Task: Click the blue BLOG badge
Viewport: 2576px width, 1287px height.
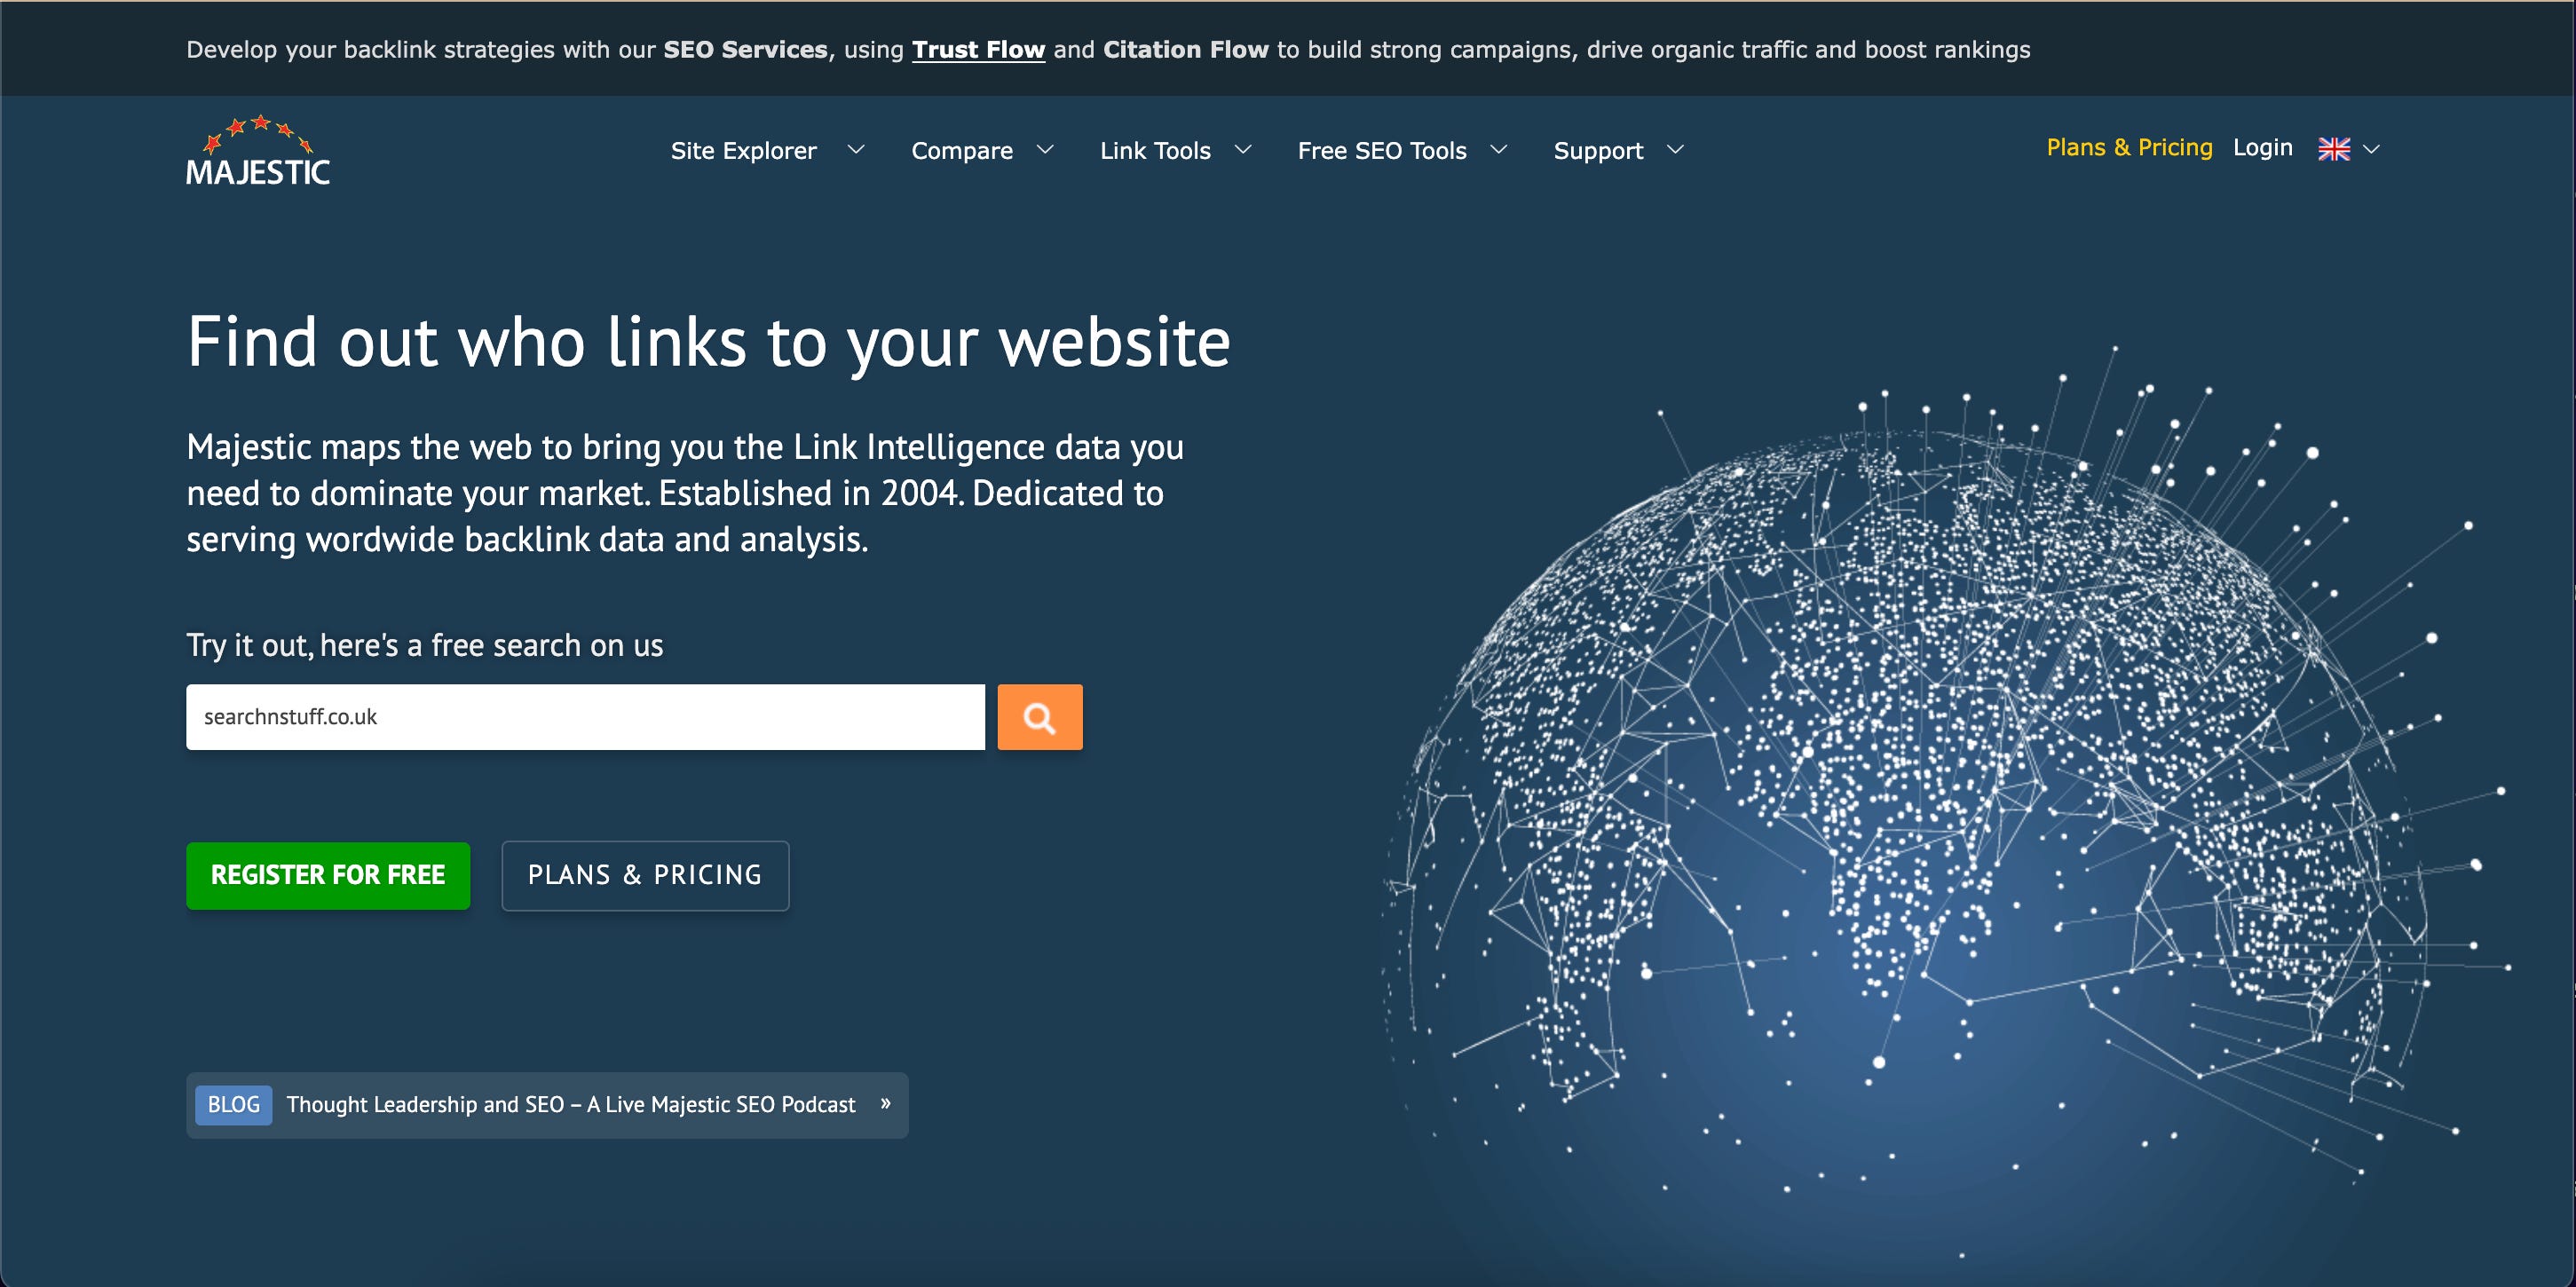Action: coord(233,1104)
